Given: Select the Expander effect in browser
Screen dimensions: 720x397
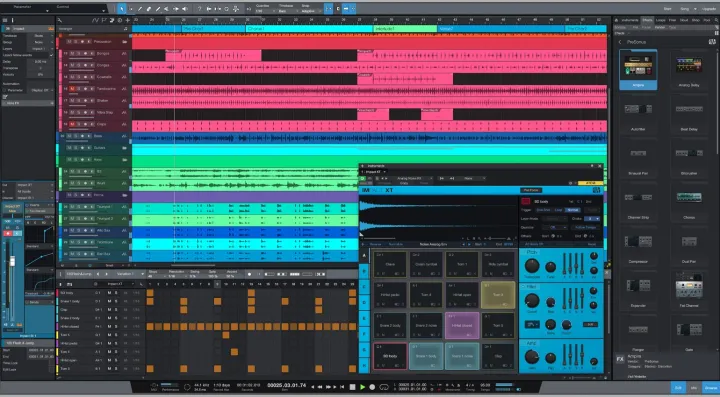Looking at the screenshot, I should (638, 290).
